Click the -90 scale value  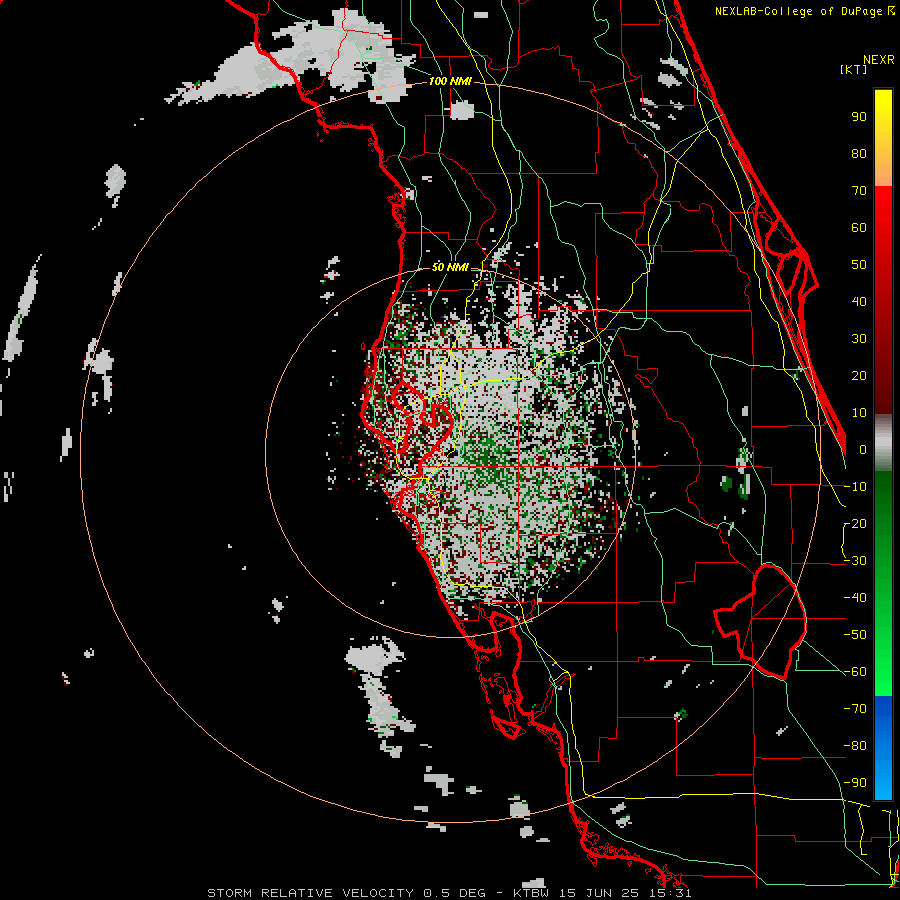pyautogui.click(x=855, y=782)
